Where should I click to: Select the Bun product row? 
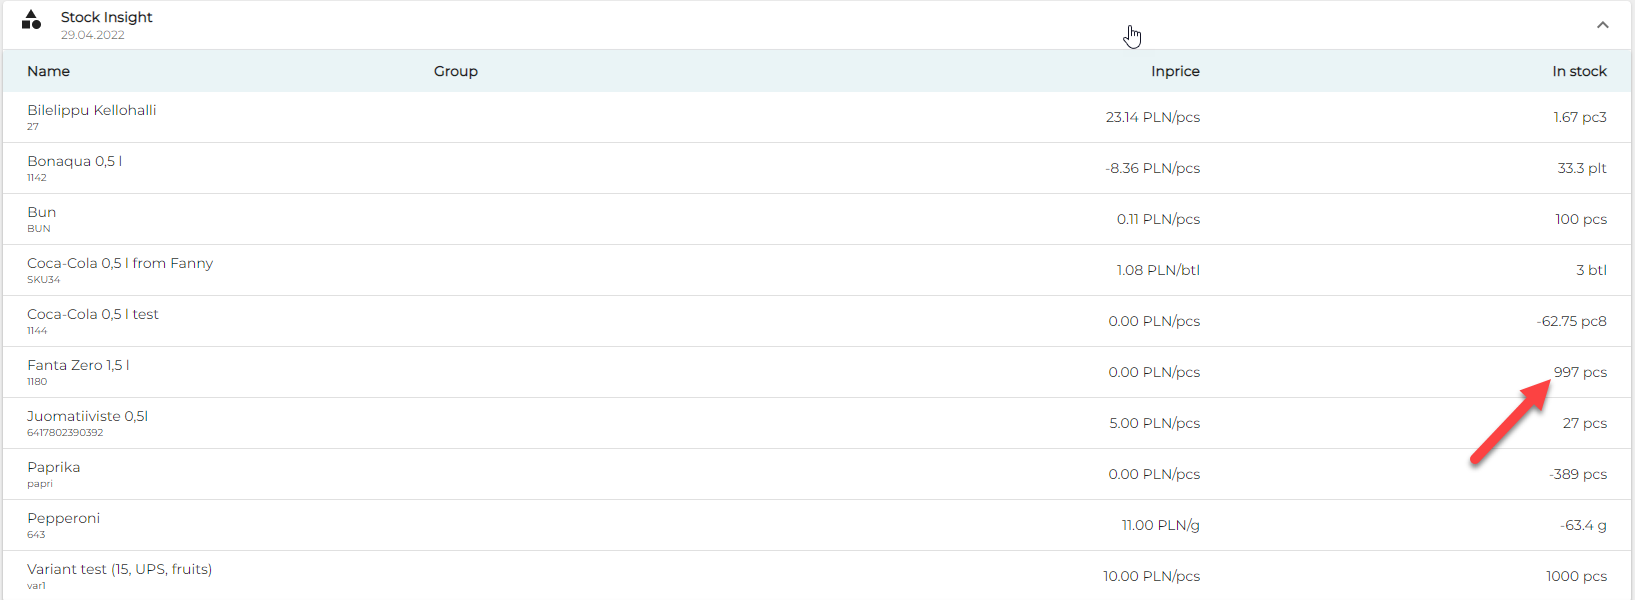pyautogui.click(x=42, y=212)
